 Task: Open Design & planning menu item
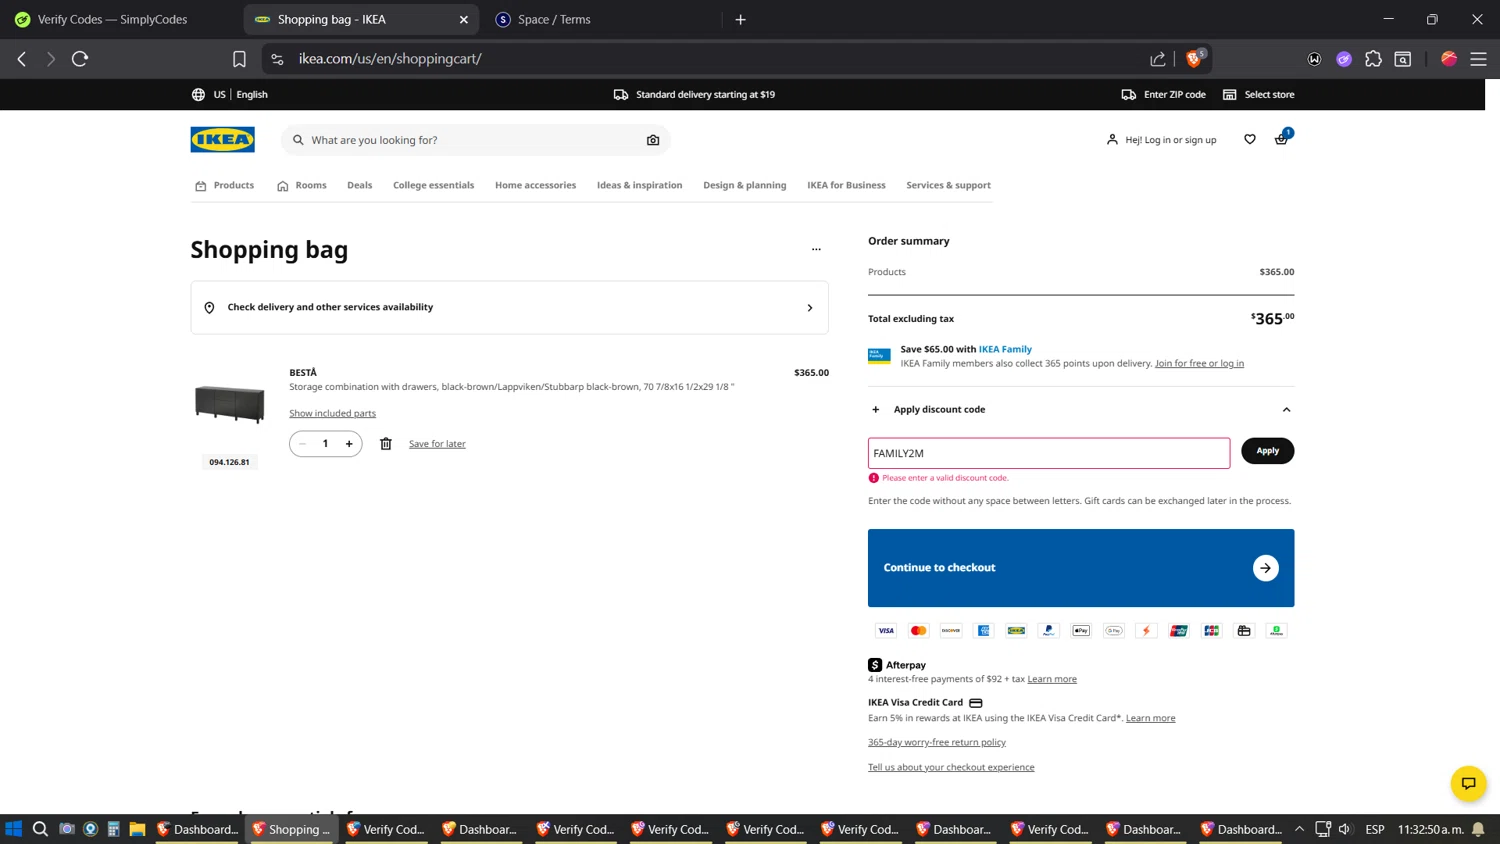click(745, 185)
